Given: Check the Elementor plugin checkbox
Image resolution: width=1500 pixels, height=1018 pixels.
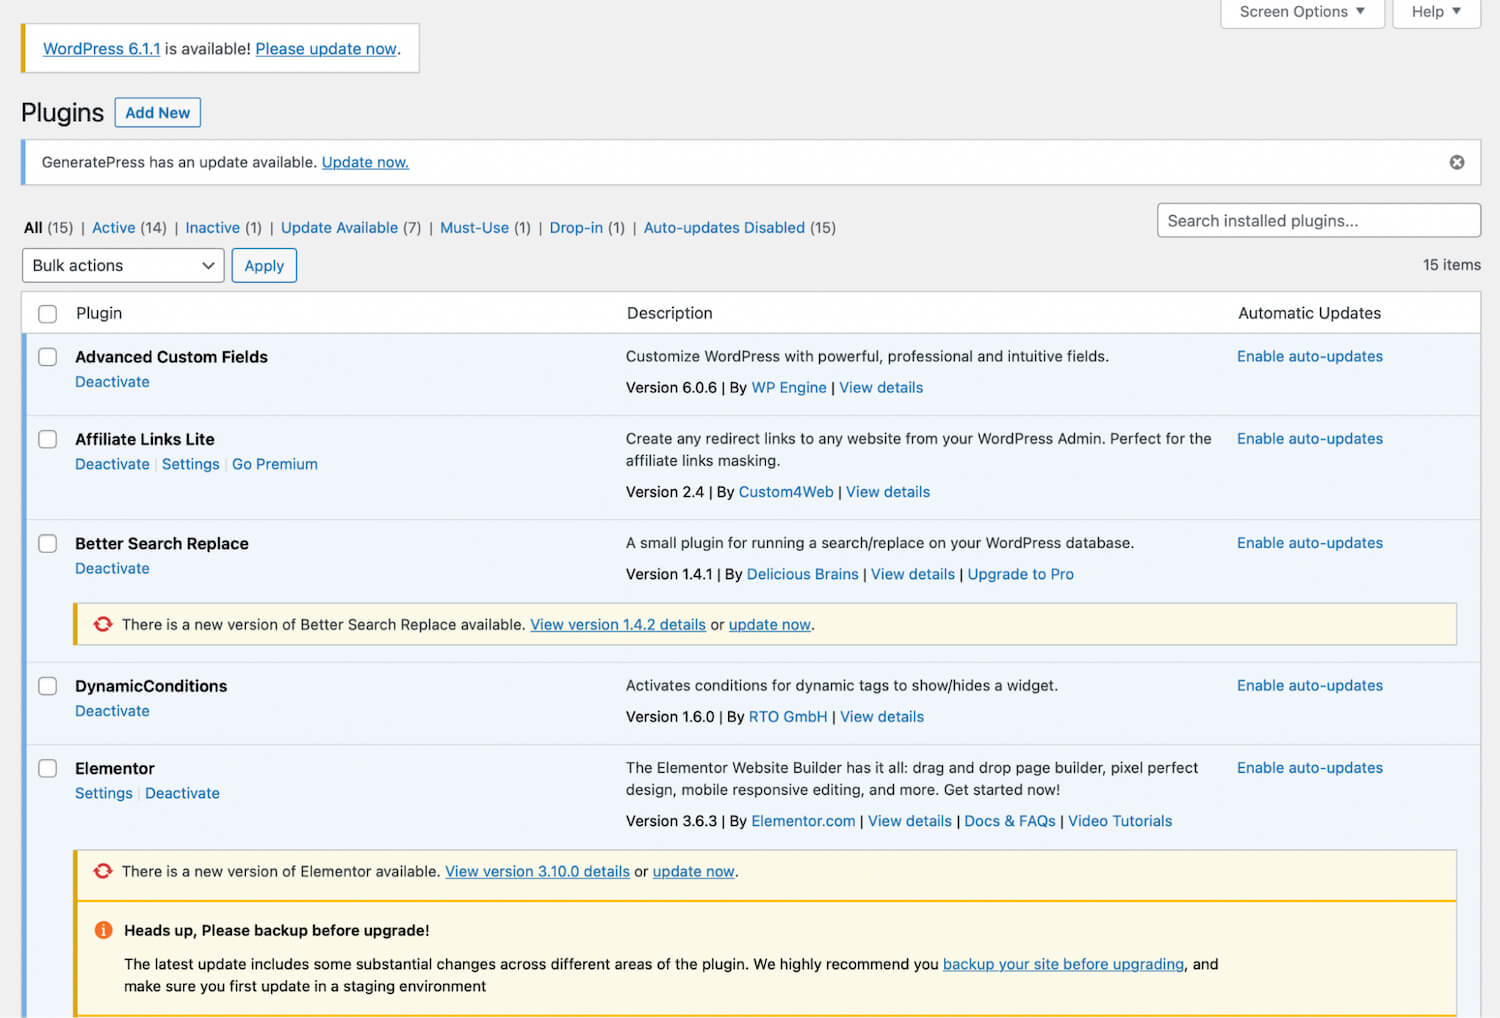Looking at the screenshot, I should point(47,768).
